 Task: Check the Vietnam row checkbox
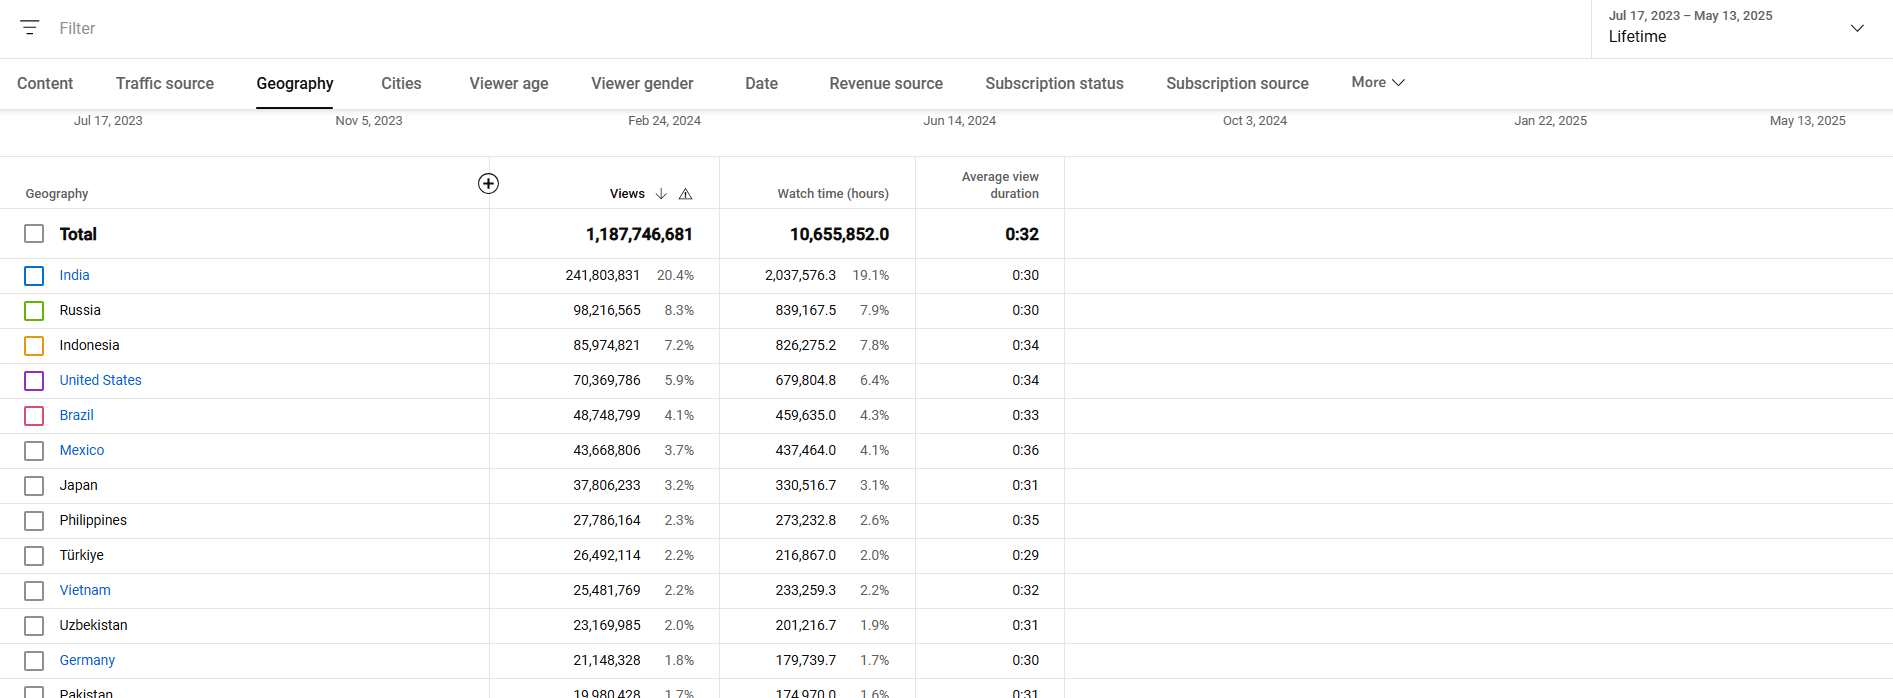tap(34, 591)
